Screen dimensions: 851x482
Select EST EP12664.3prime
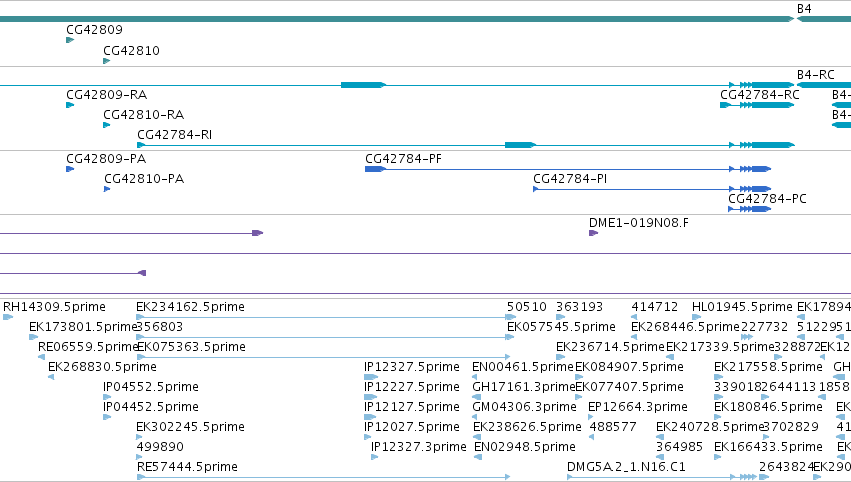638,408
